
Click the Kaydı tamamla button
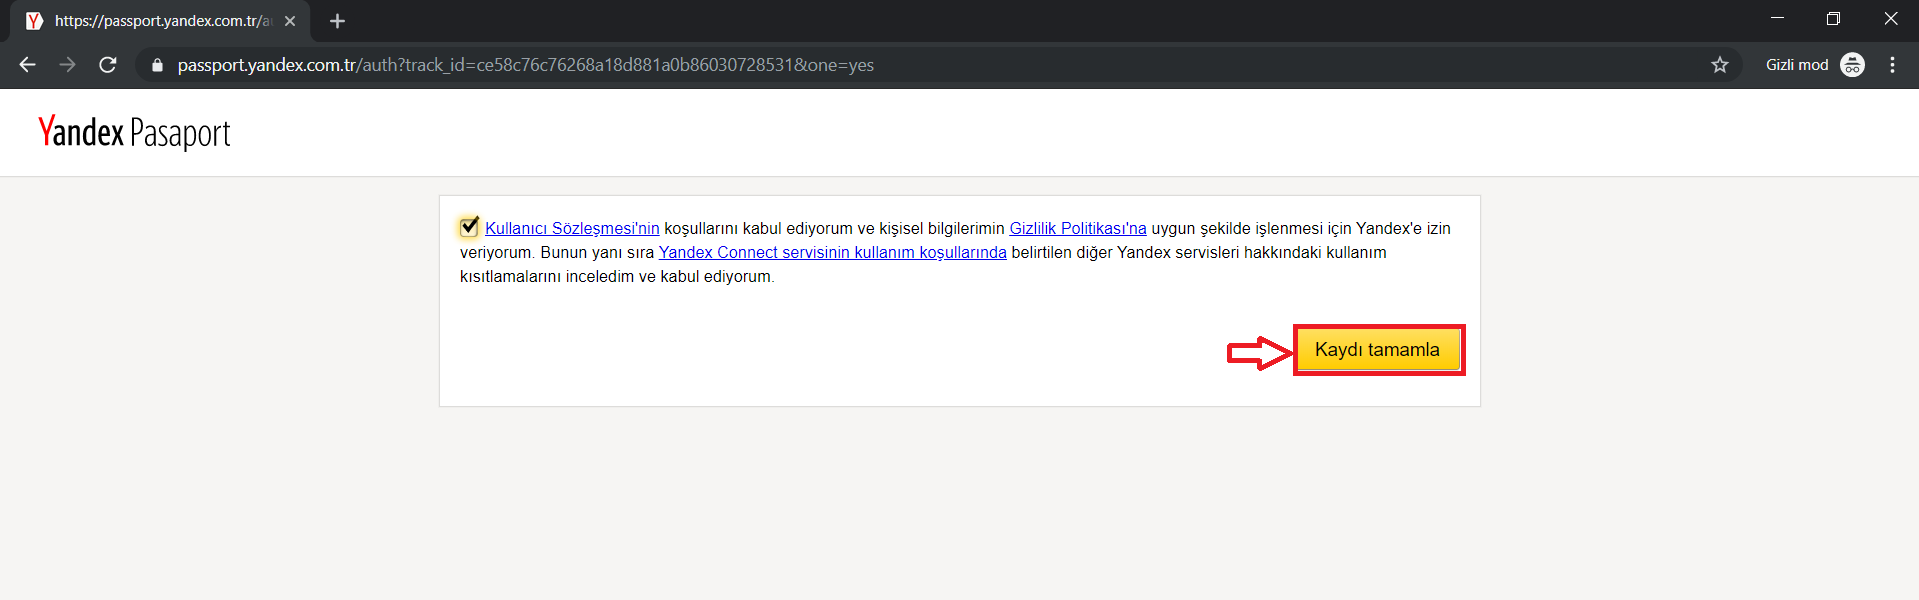[1378, 350]
